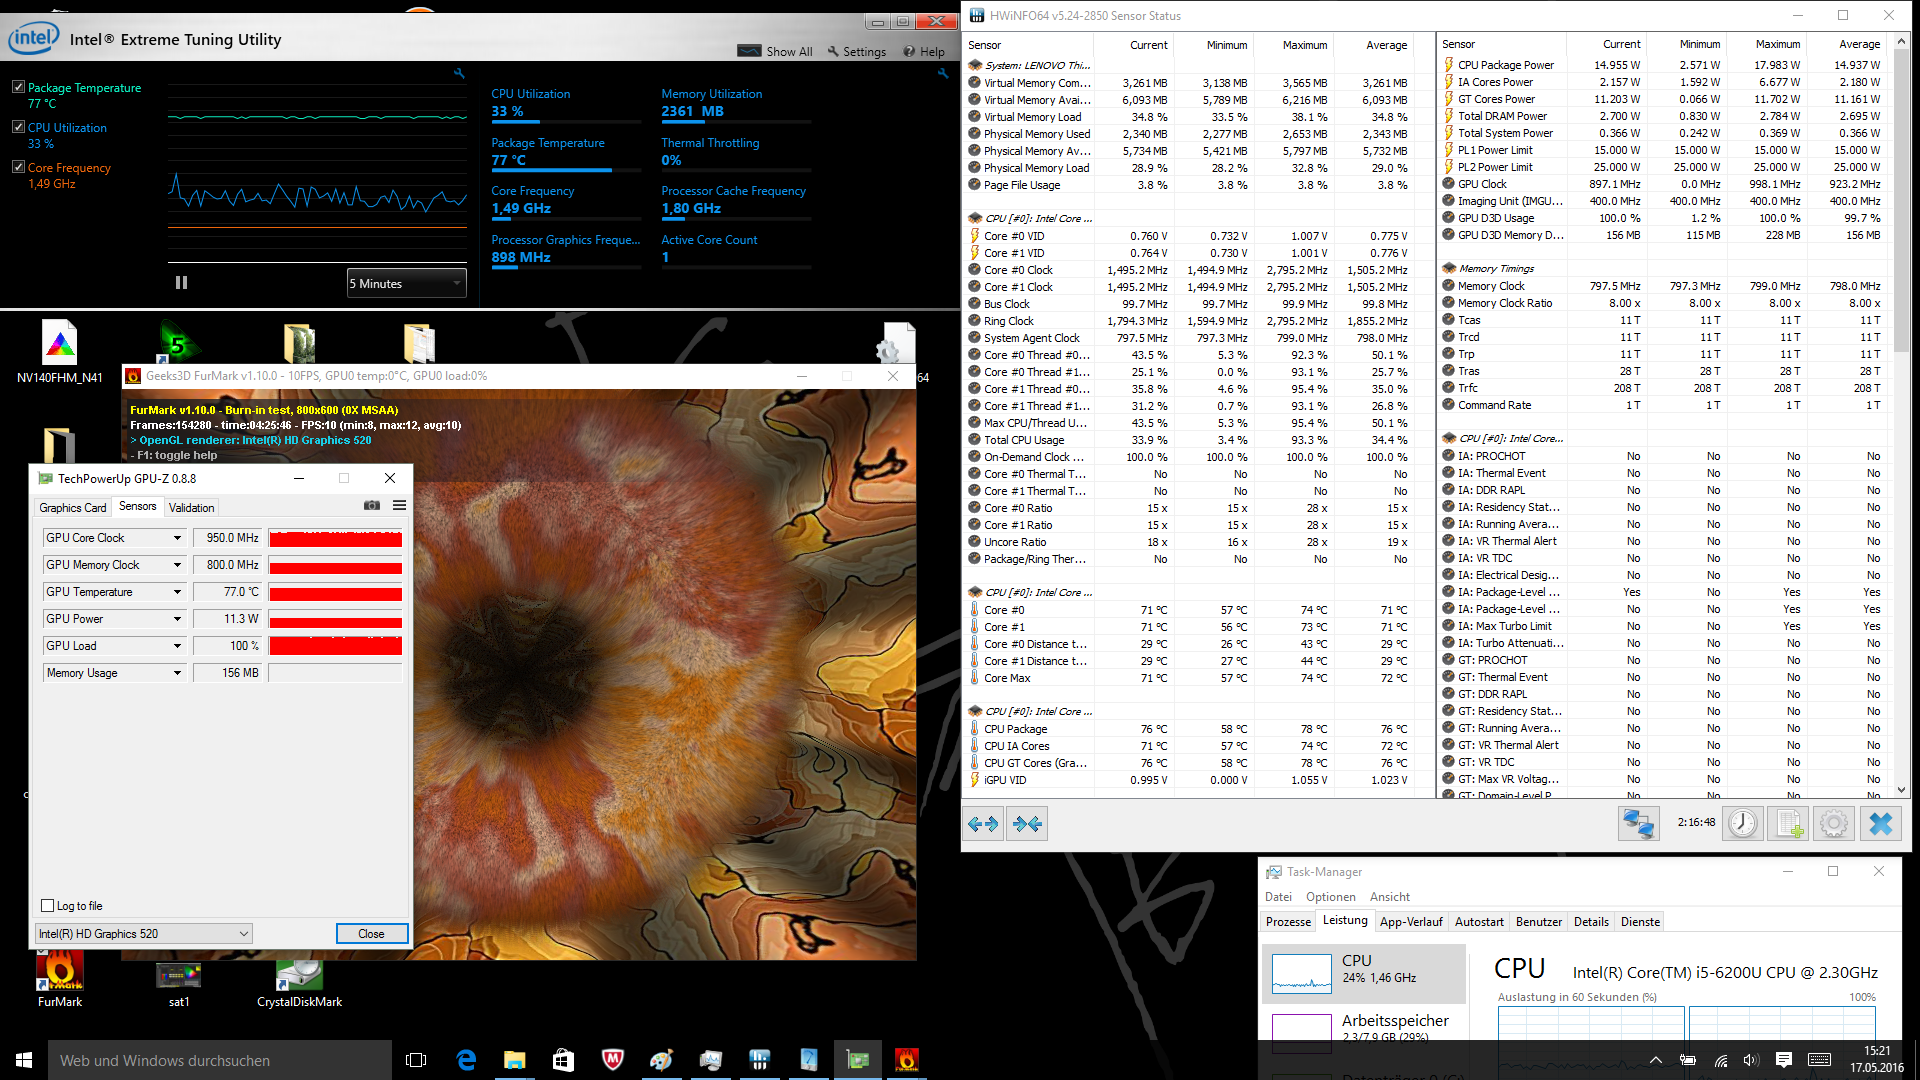The image size is (1920, 1080).
Task: Reset HWiNFO sensor timer clock icon
Action: (x=1743, y=823)
